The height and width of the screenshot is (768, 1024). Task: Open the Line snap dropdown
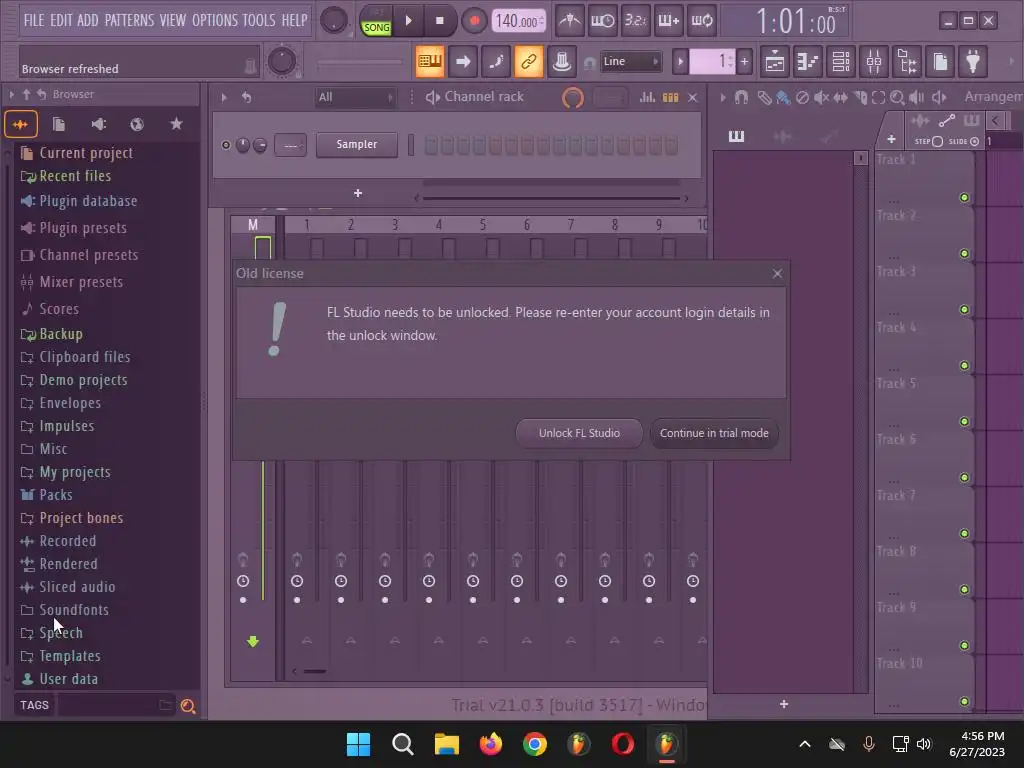click(630, 61)
